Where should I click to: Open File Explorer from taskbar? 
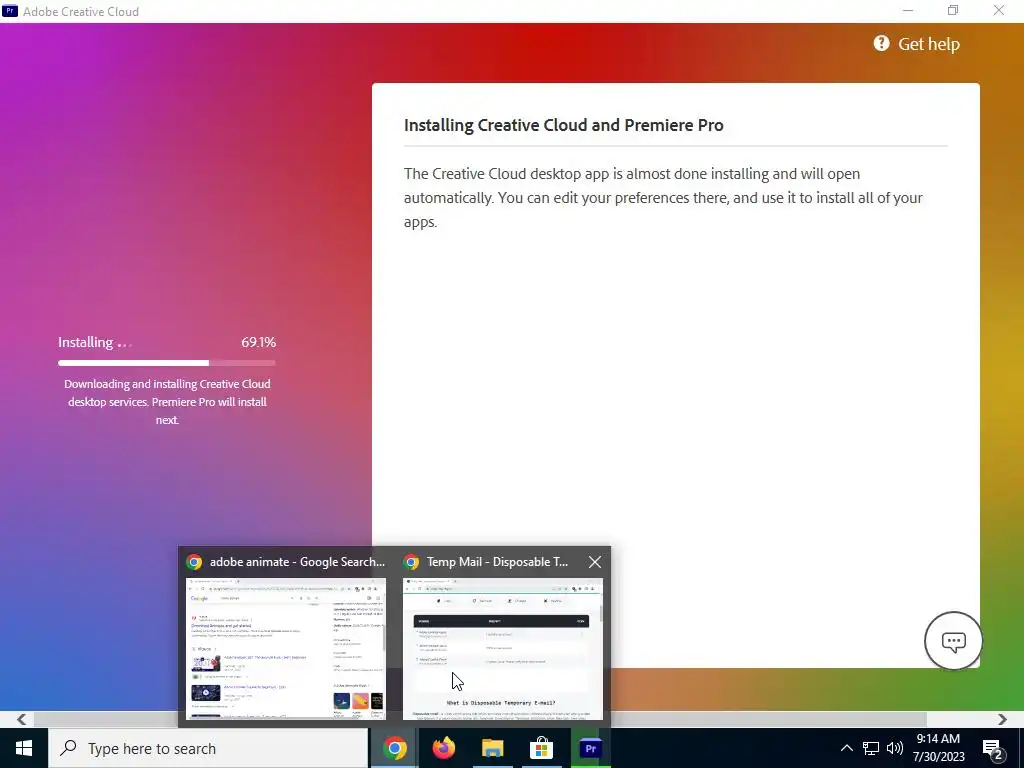coord(492,748)
